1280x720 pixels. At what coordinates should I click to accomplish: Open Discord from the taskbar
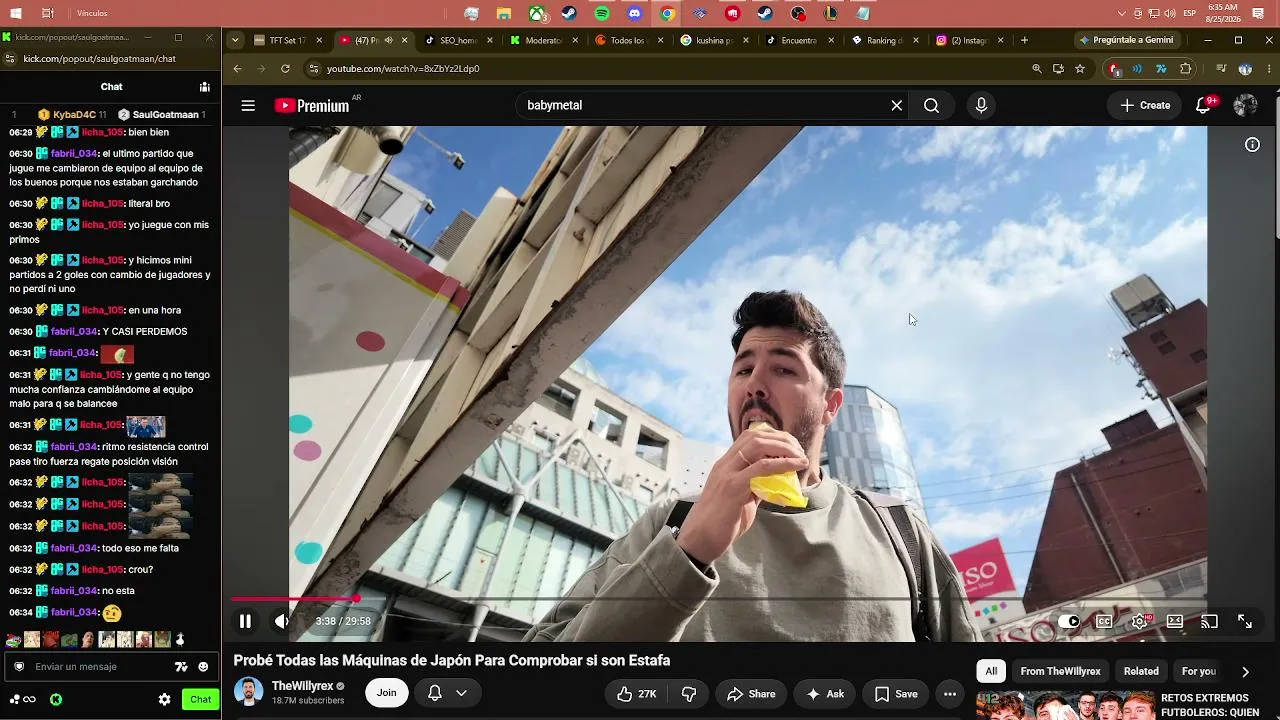(635, 14)
